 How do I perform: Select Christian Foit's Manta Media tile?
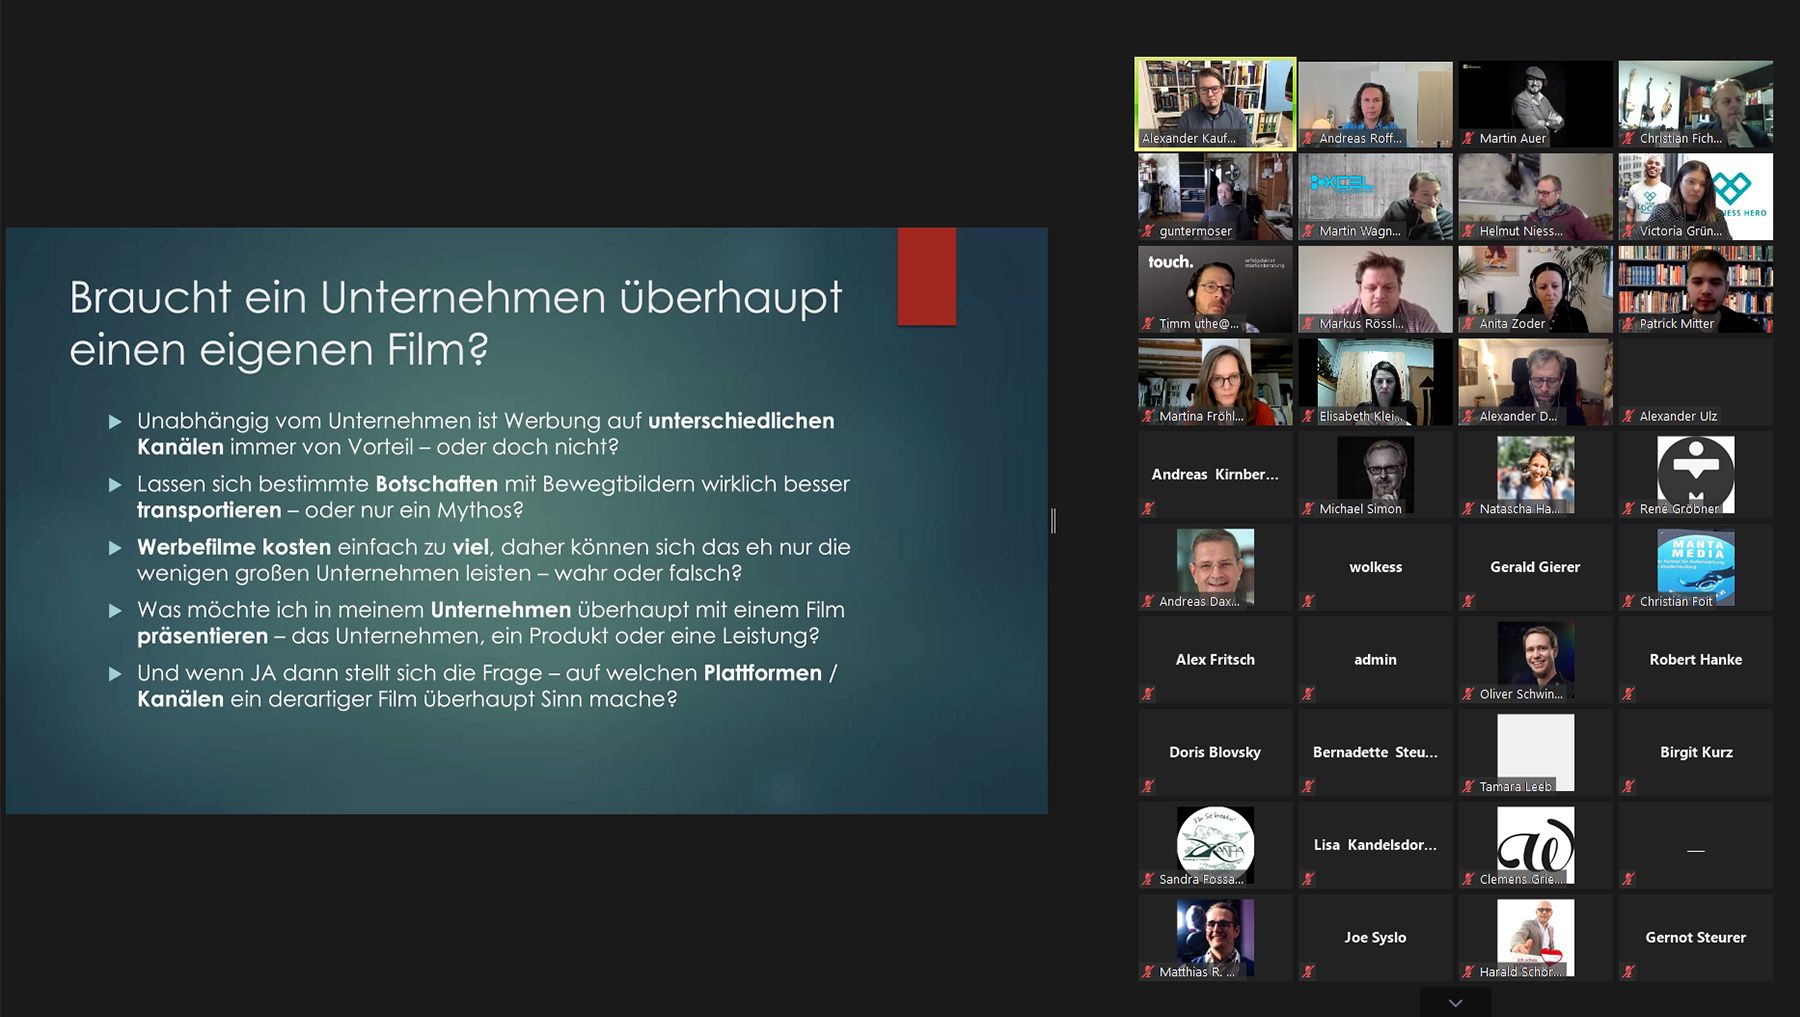[x=1695, y=565]
